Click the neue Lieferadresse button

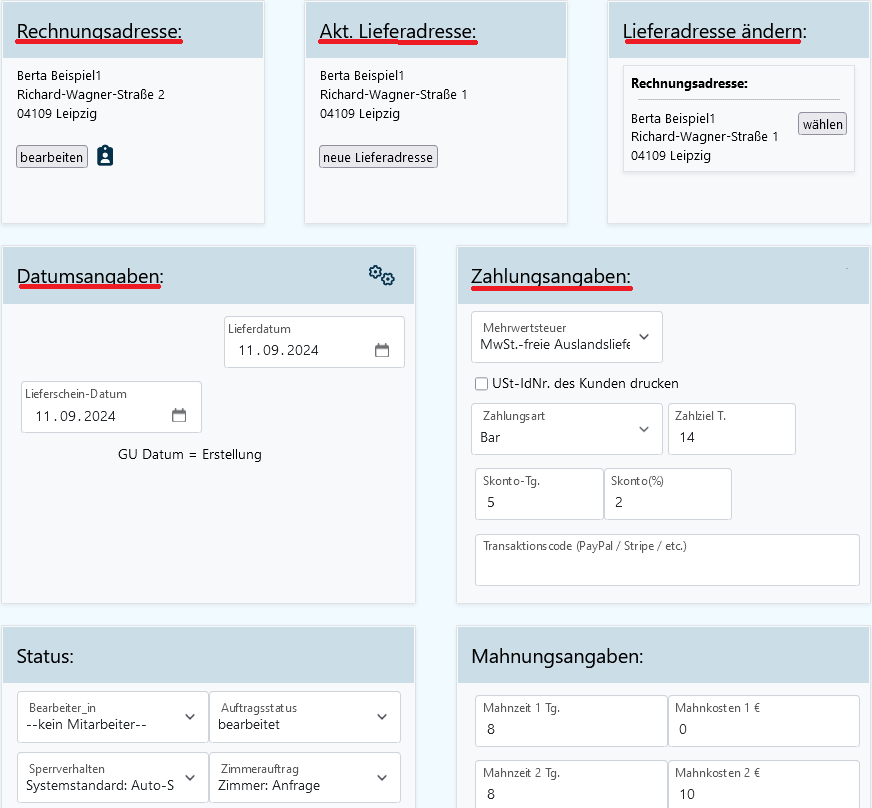[378, 158]
